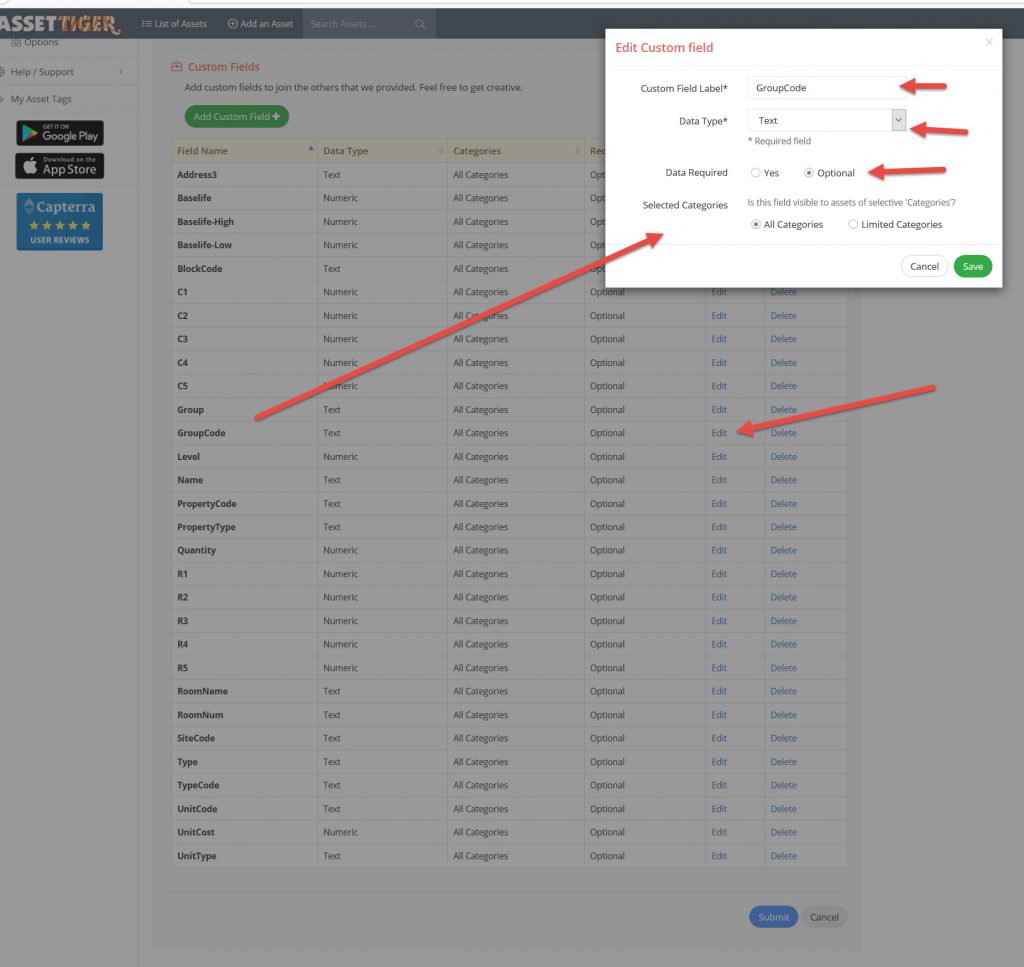This screenshot has height=967, width=1024.
Task: Choose the Limited Categories radio button
Action: [853, 225]
